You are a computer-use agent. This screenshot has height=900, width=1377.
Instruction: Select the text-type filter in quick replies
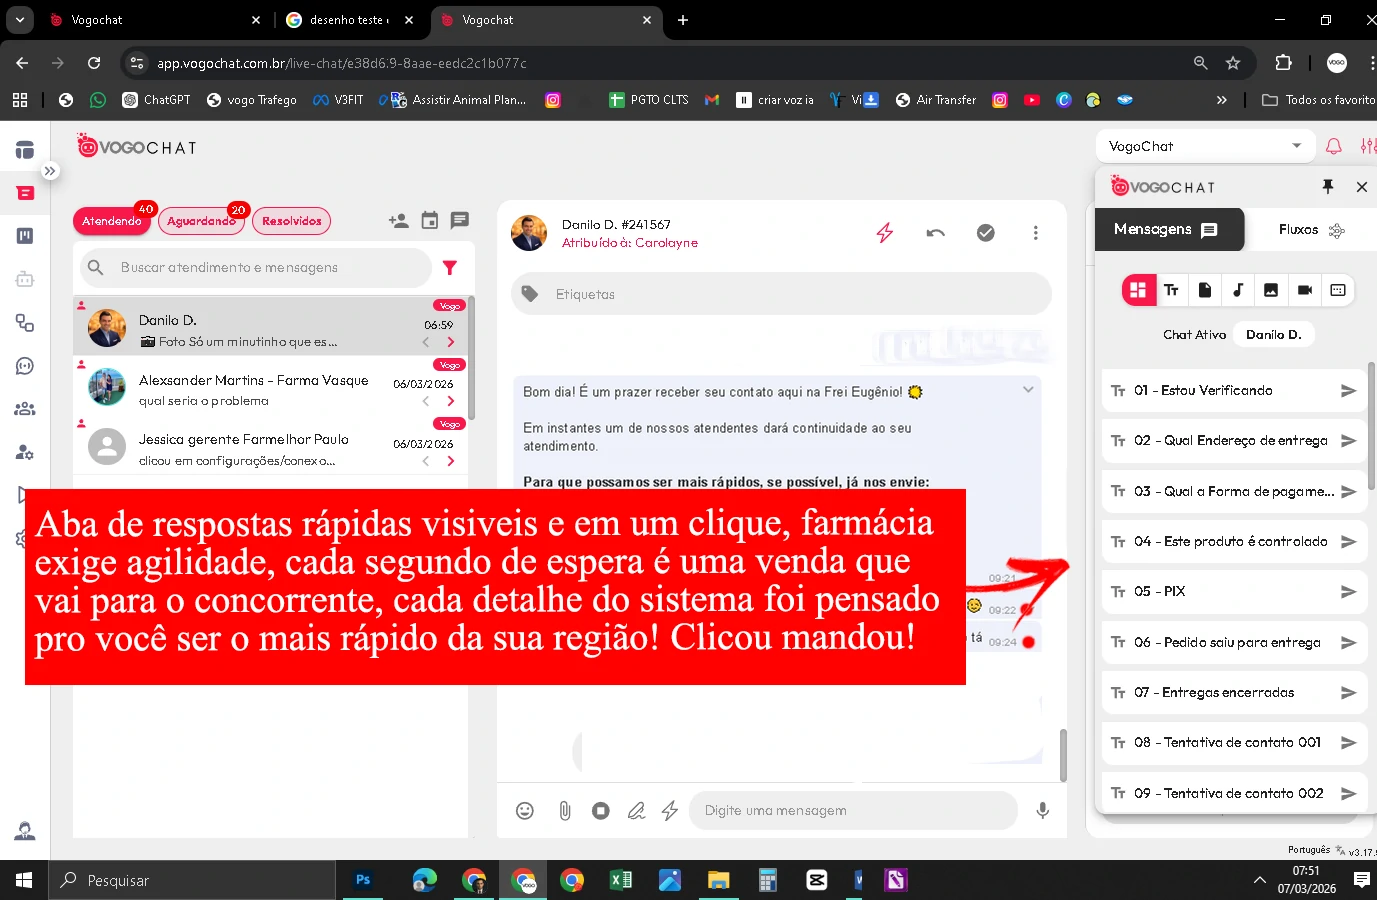(1171, 290)
